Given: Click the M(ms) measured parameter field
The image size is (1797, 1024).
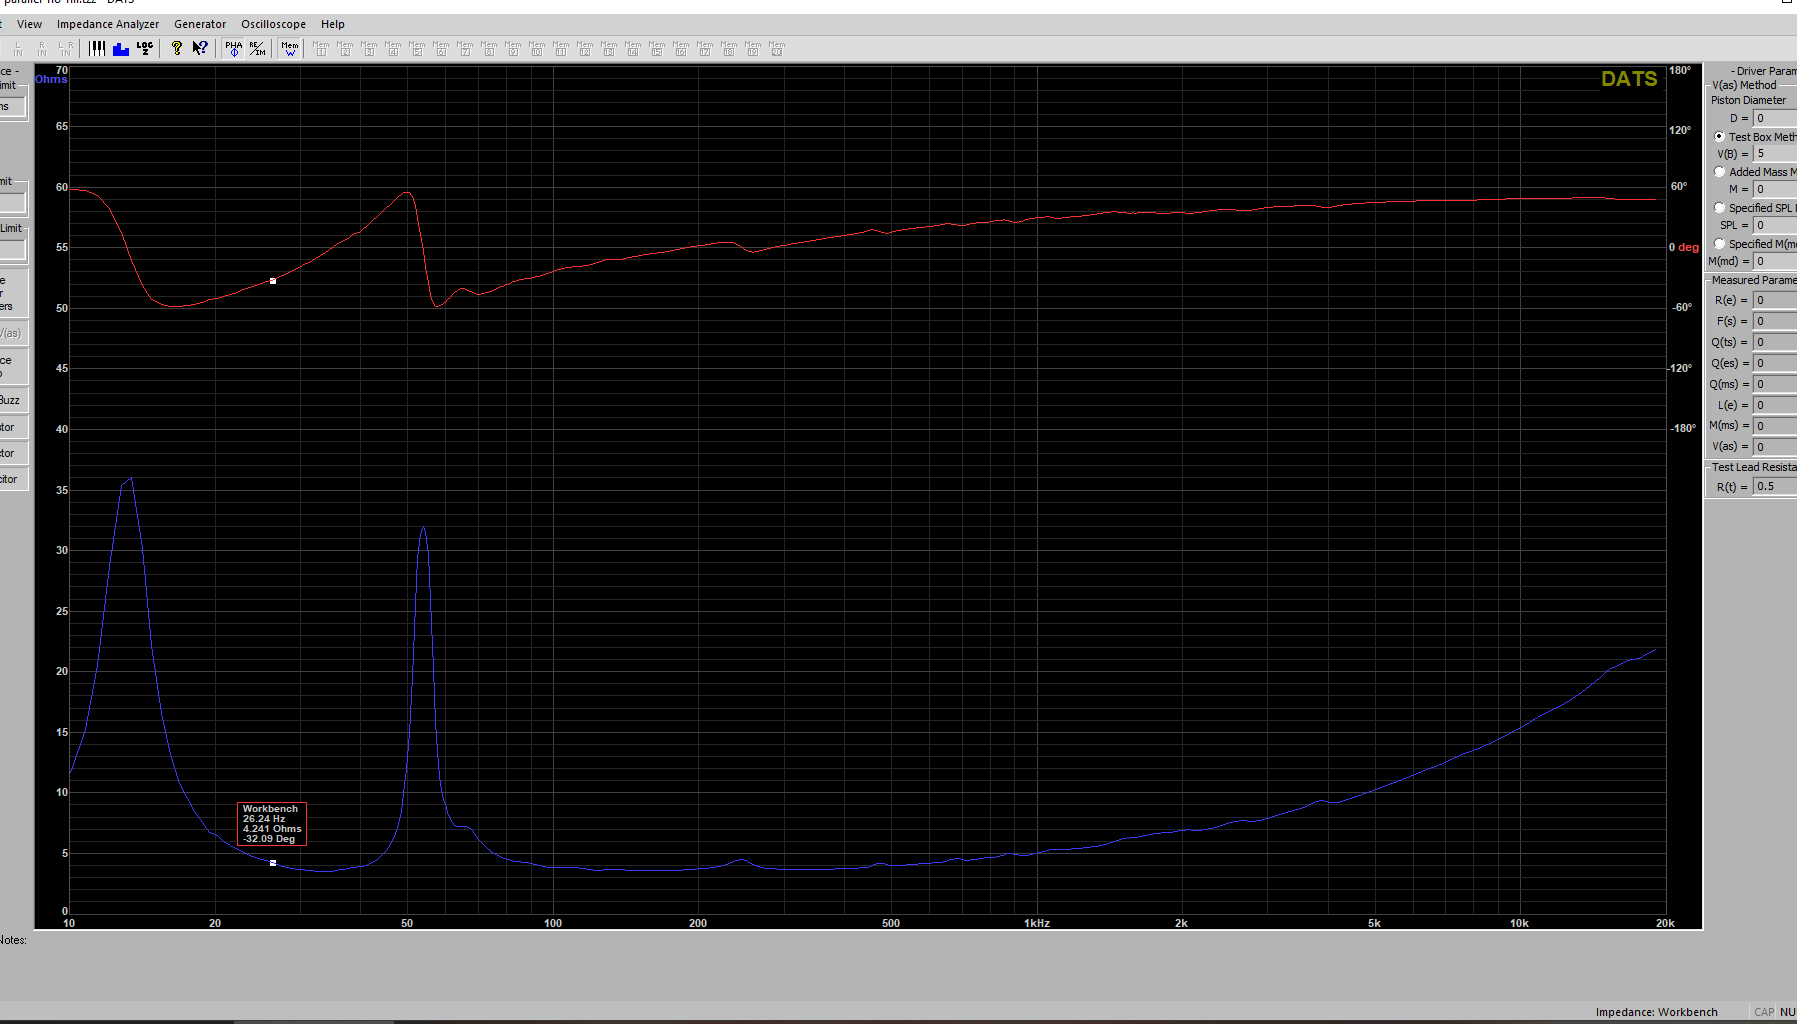Looking at the screenshot, I should pos(1775,426).
